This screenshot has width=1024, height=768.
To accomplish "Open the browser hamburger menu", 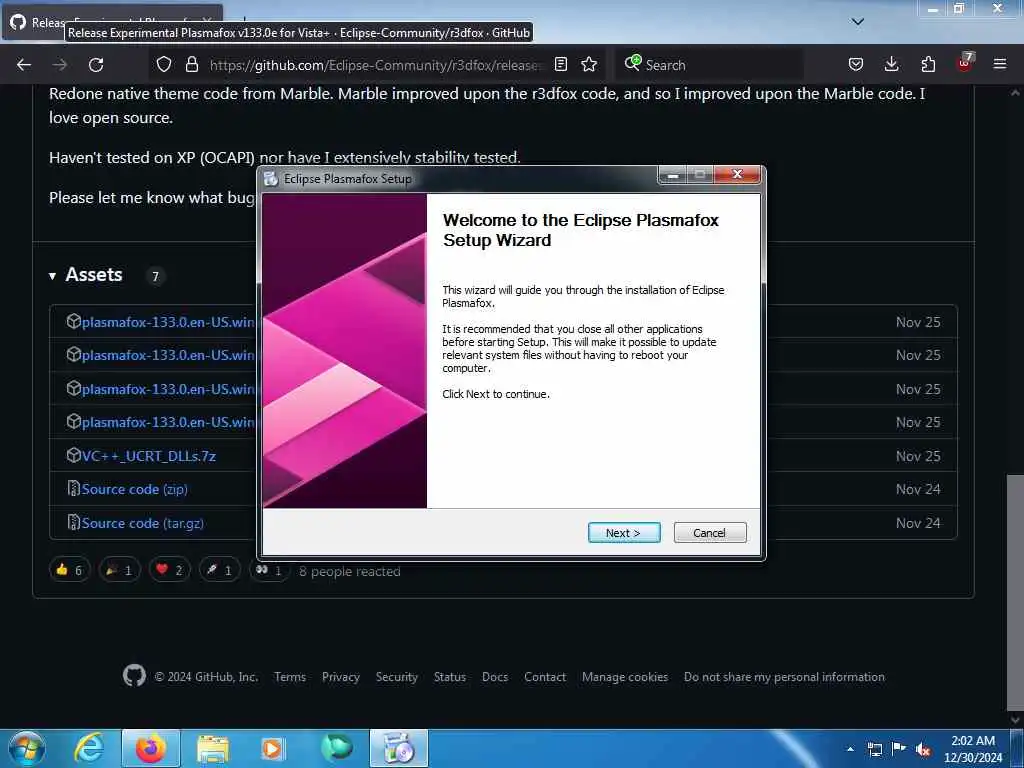I will pos(1000,64).
